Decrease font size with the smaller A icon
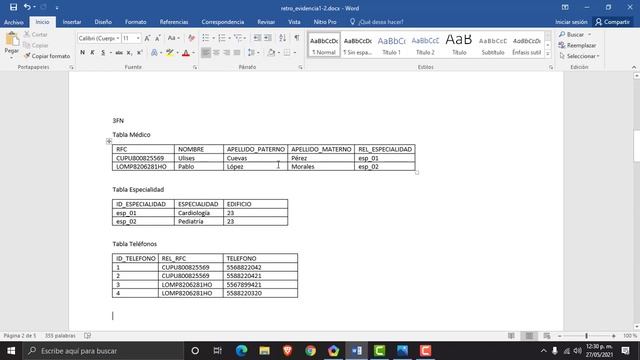Screen dimensions: 640x360 point(158,38)
